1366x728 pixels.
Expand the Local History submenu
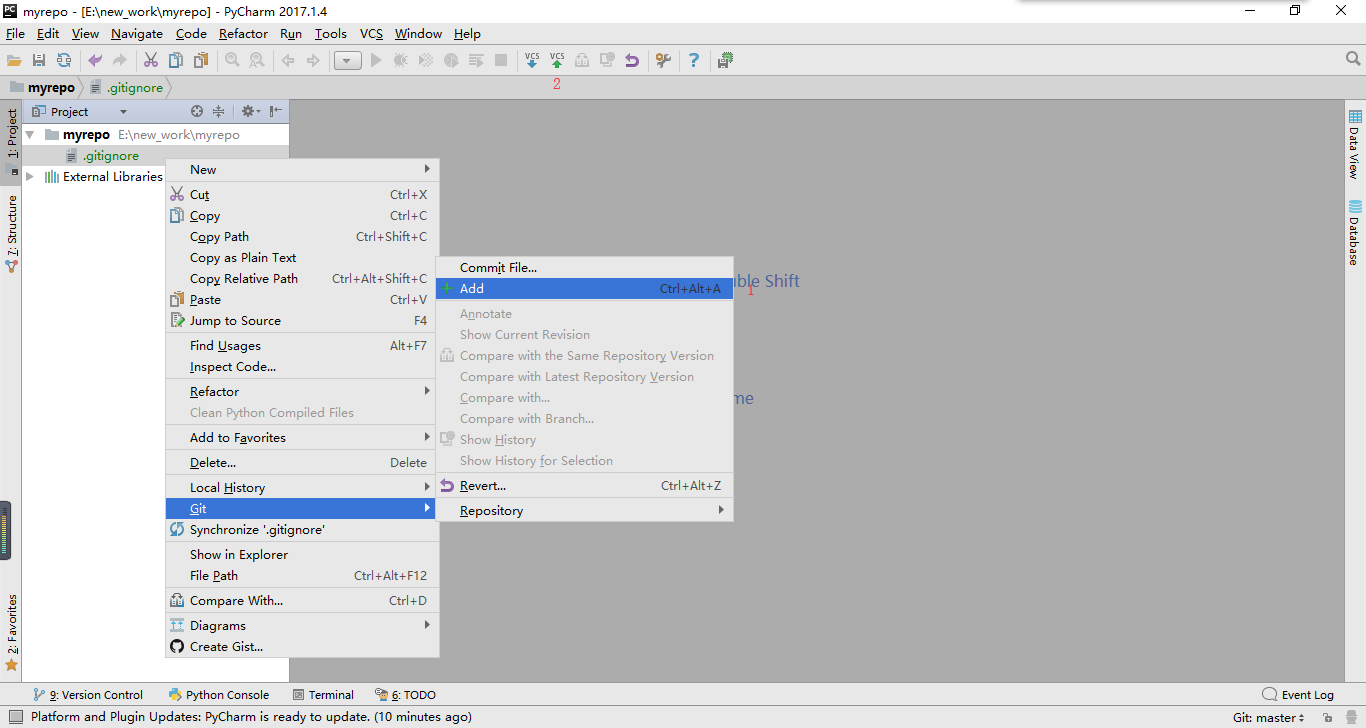coord(302,488)
